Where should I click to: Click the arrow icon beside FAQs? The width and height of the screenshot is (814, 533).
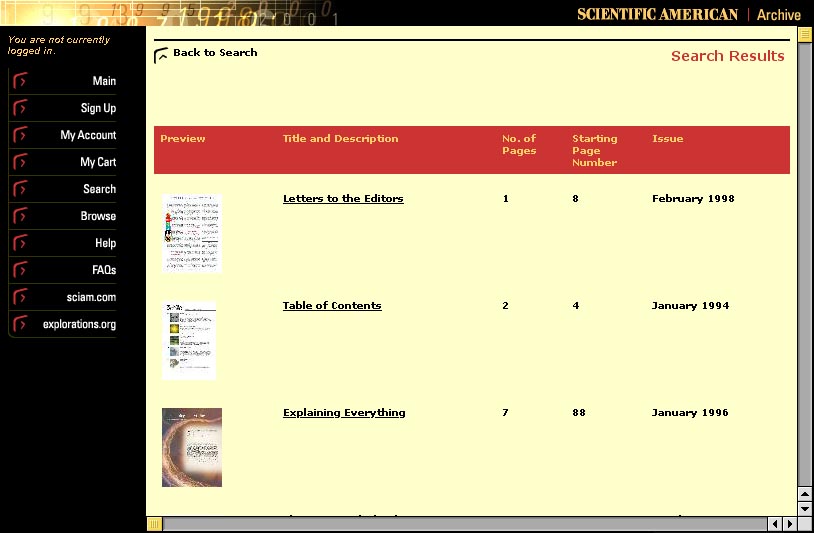[x=20, y=270]
